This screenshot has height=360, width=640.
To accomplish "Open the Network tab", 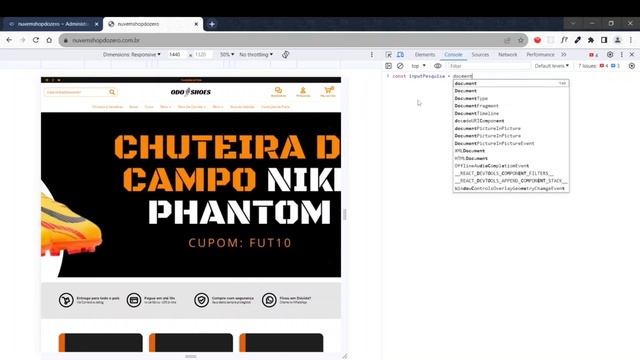I will [x=508, y=54].
